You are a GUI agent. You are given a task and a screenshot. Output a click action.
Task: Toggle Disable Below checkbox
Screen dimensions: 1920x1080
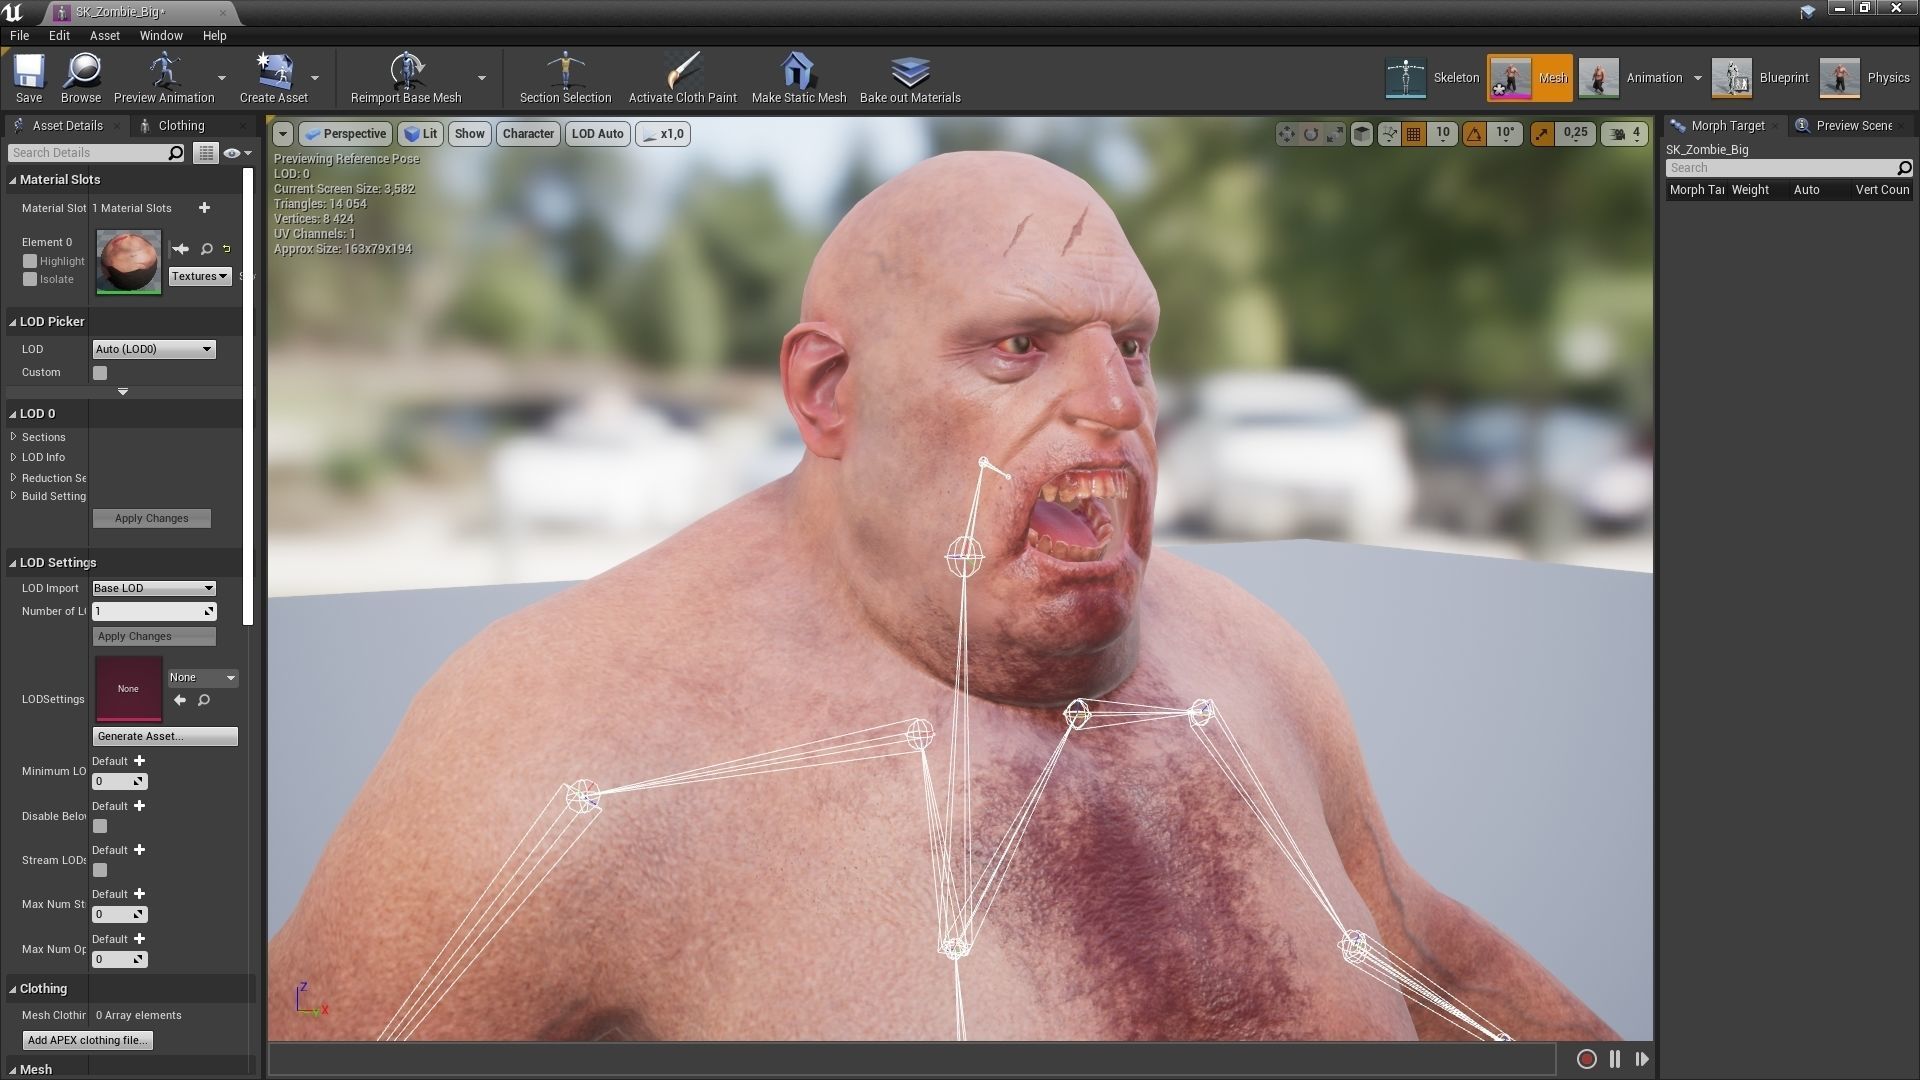100,826
